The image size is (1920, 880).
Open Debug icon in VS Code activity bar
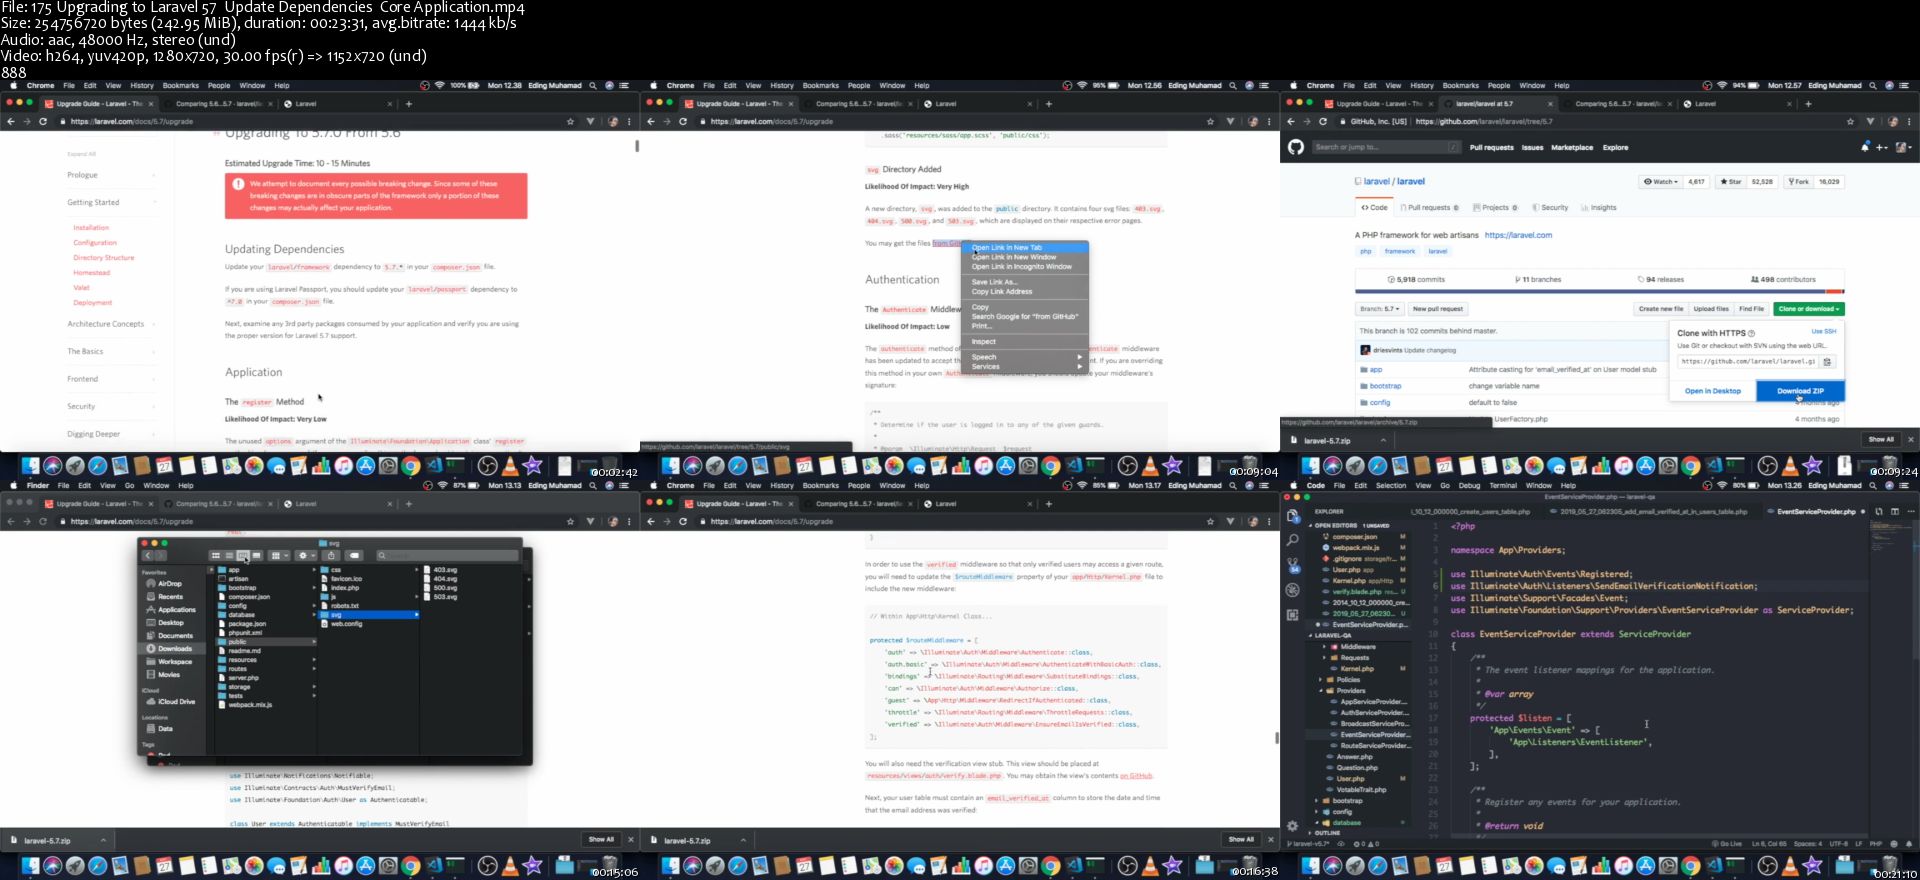(x=1292, y=590)
